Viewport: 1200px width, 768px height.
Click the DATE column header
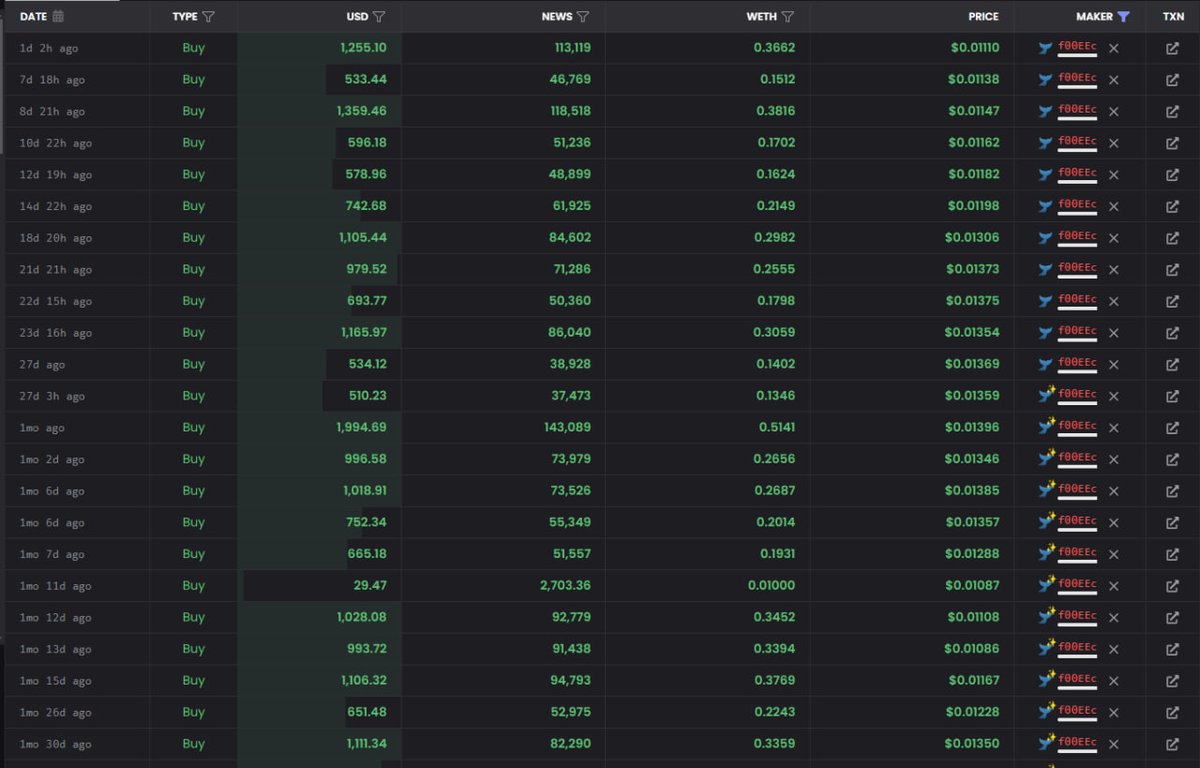tap(34, 16)
